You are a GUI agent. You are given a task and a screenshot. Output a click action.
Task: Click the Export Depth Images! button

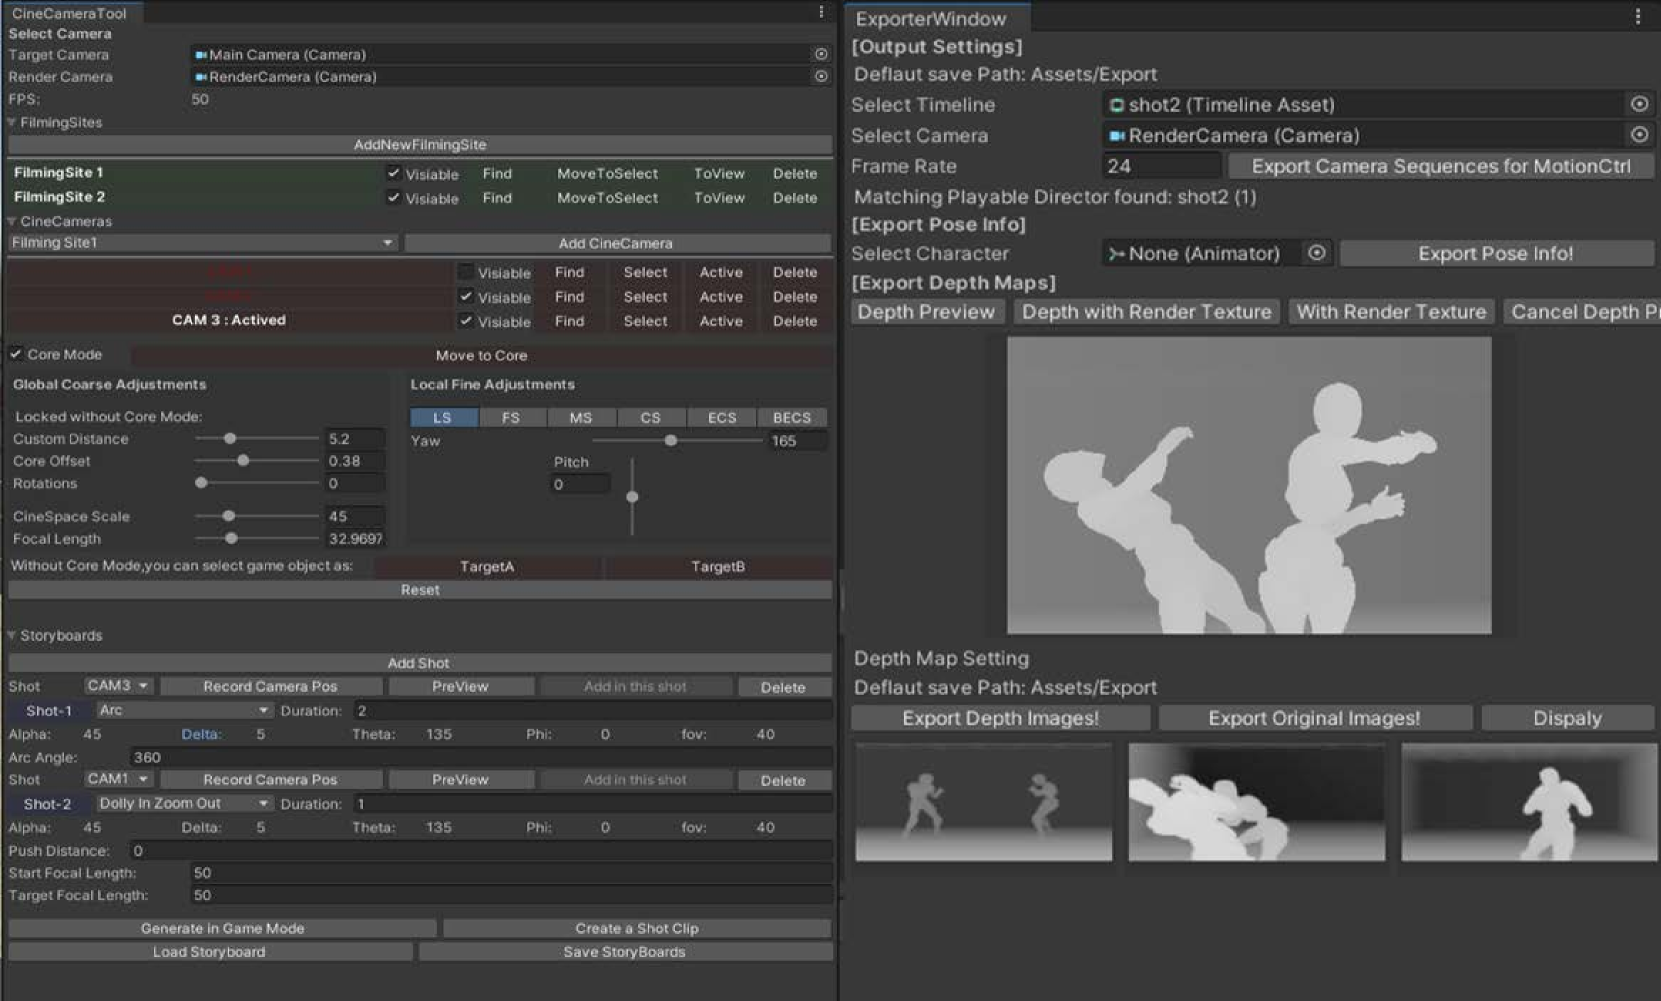pyautogui.click(x=1000, y=718)
